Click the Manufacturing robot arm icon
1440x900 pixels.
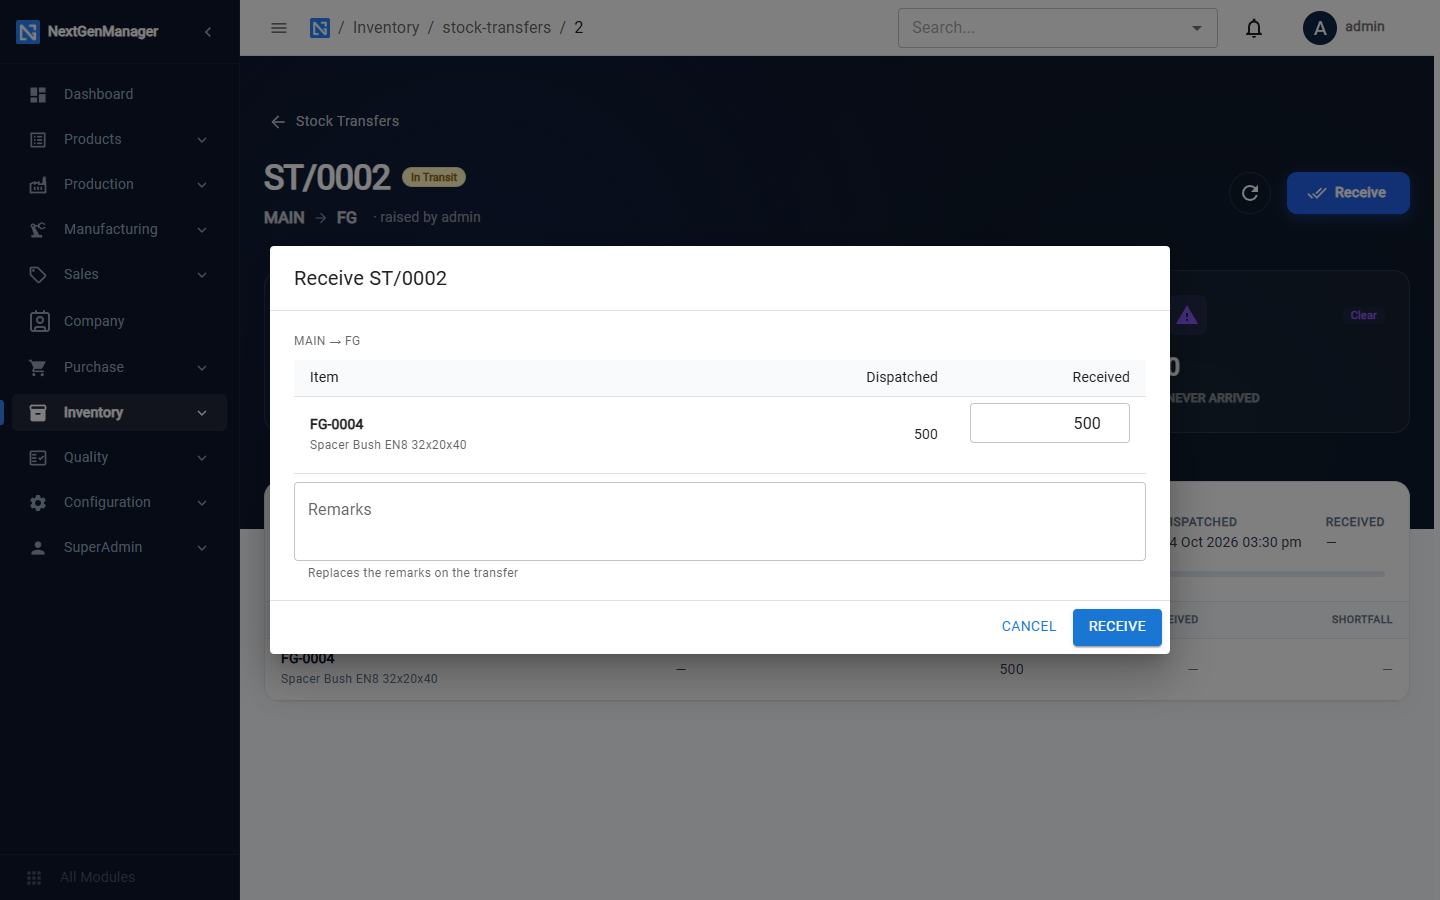click(38, 229)
